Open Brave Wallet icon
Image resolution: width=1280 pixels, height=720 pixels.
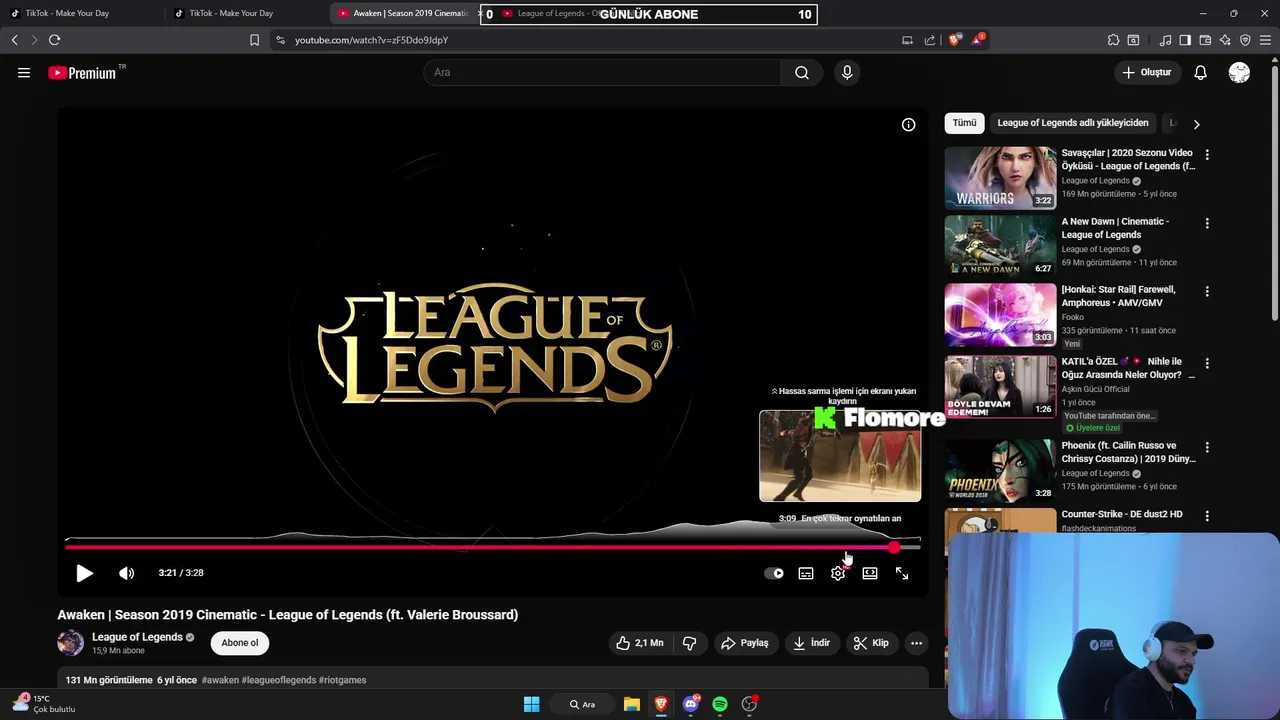coord(1205,40)
